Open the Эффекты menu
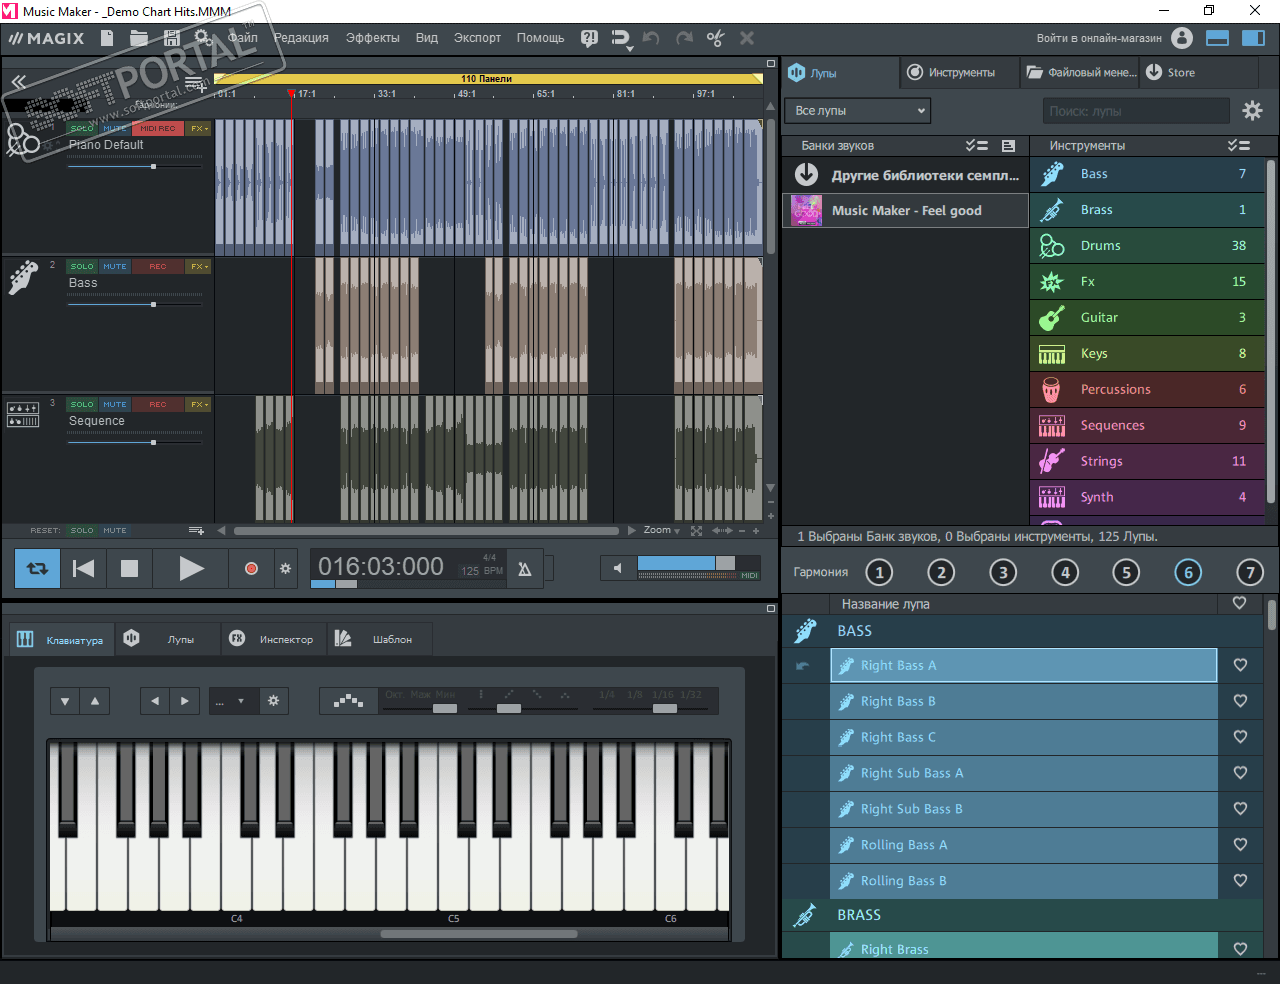Screen dimensions: 1280x984 tap(373, 38)
